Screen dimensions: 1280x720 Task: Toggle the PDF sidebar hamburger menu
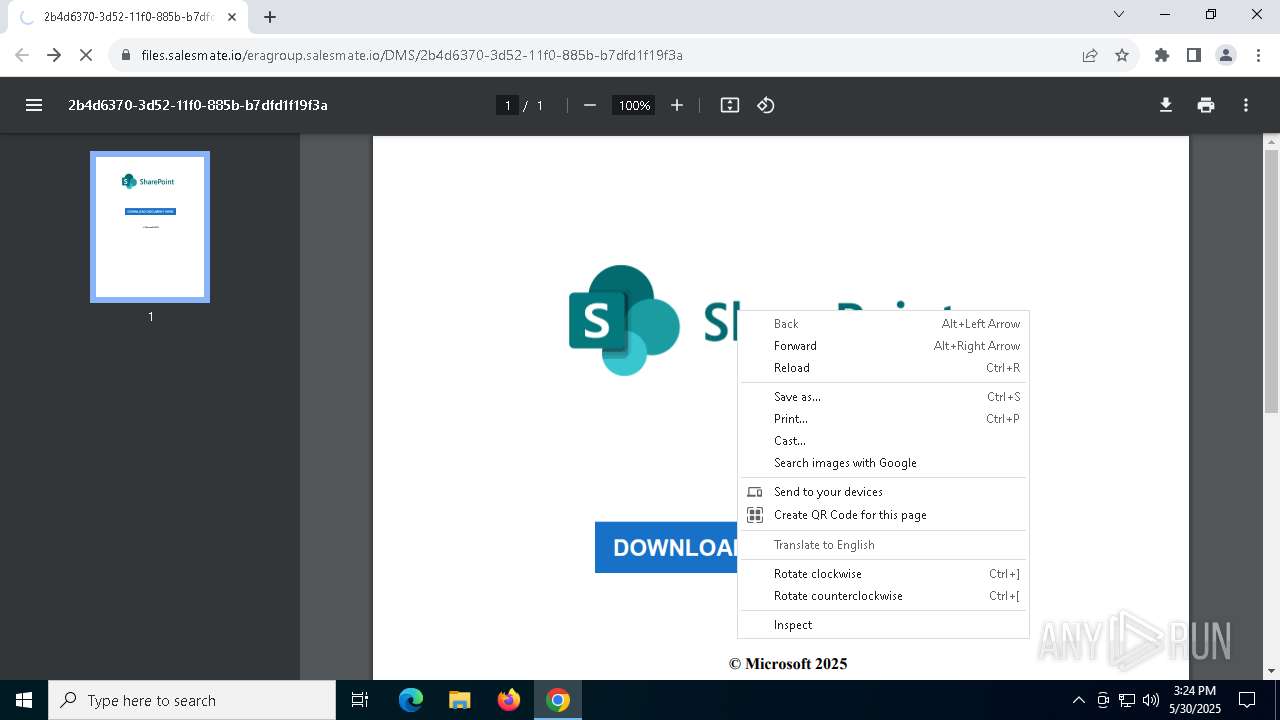click(34, 105)
